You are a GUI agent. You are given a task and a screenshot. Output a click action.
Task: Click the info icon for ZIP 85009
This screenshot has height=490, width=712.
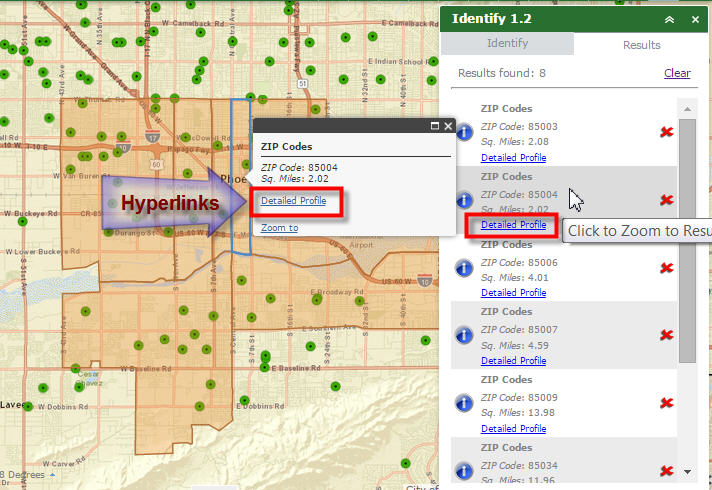[x=464, y=403]
